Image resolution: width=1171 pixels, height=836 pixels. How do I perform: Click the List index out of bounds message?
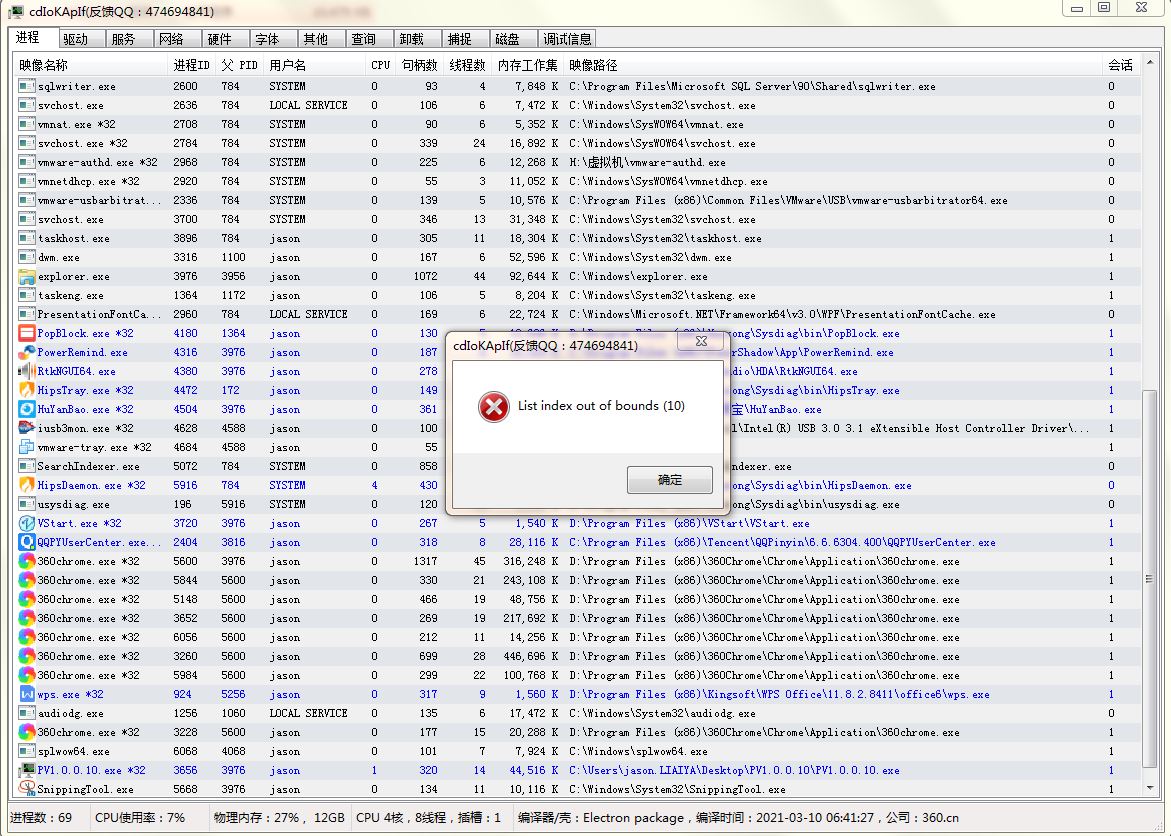point(601,406)
